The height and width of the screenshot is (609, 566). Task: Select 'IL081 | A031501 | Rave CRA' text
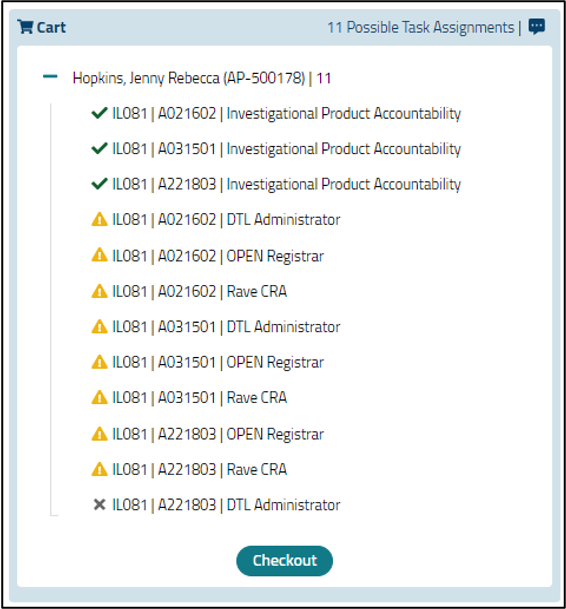[x=200, y=398]
